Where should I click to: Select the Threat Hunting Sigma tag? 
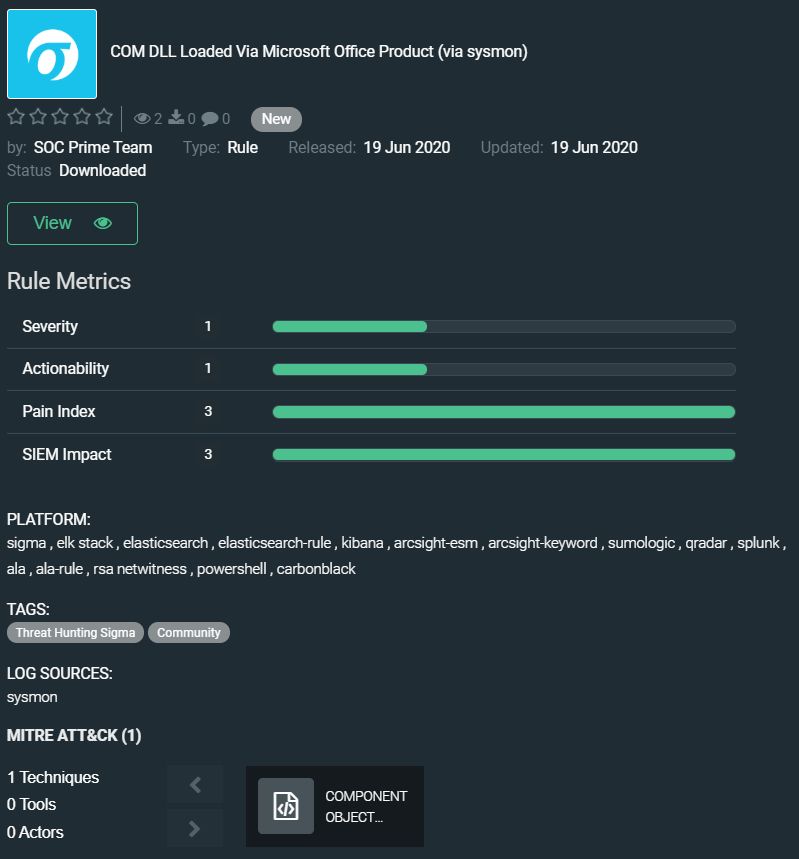[75, 633]
